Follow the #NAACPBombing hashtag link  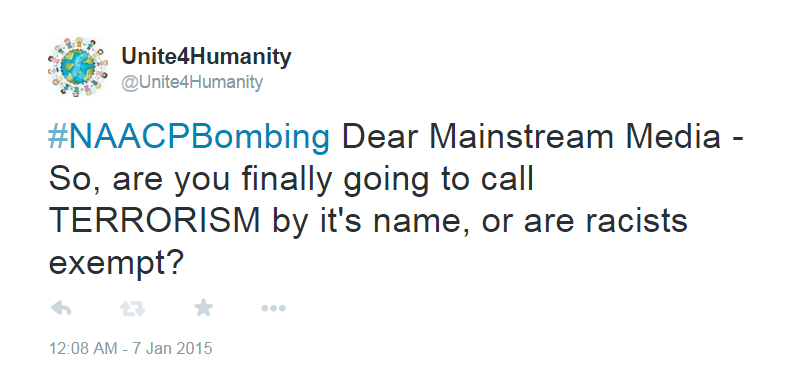coord(189,138)
